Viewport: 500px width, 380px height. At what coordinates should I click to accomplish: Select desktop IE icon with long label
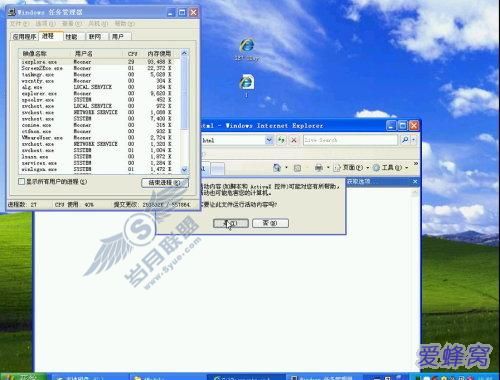click(x=247, y=50)
